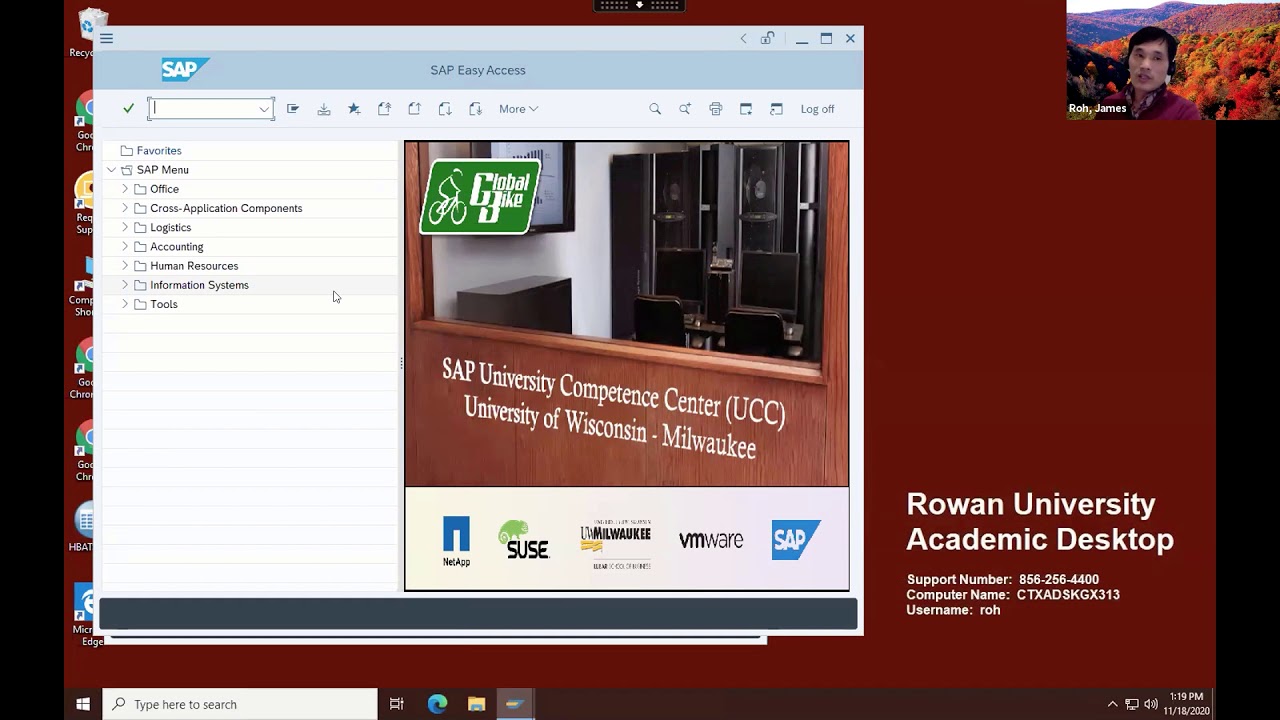
Task: Select Cross-Application Components tree item
Action: 226,208
